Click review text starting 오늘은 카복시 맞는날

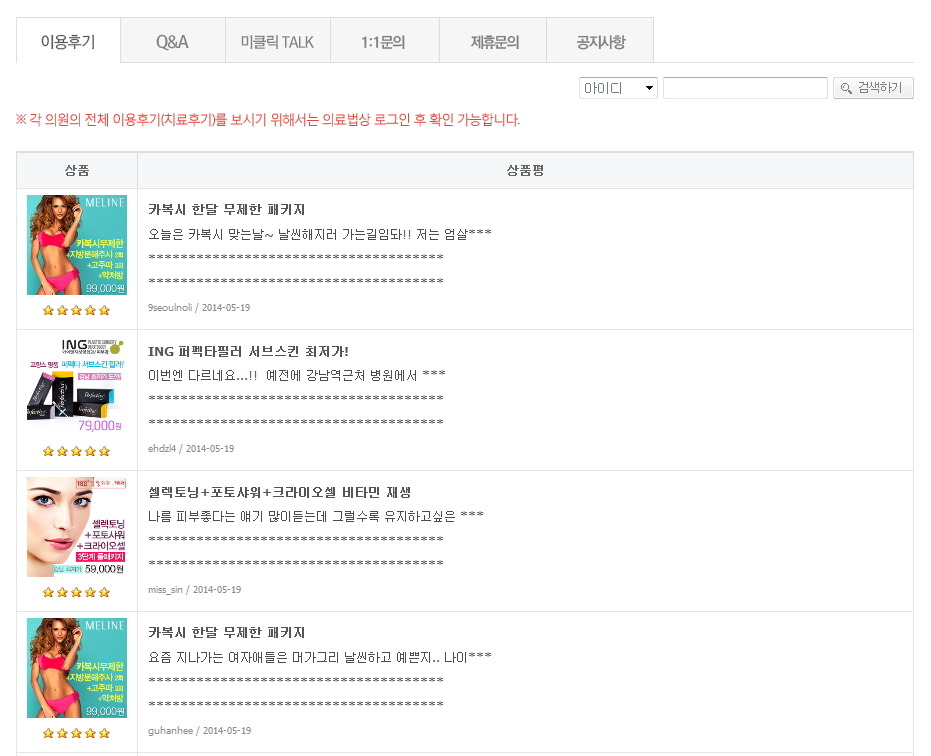(x=319, y=234)
